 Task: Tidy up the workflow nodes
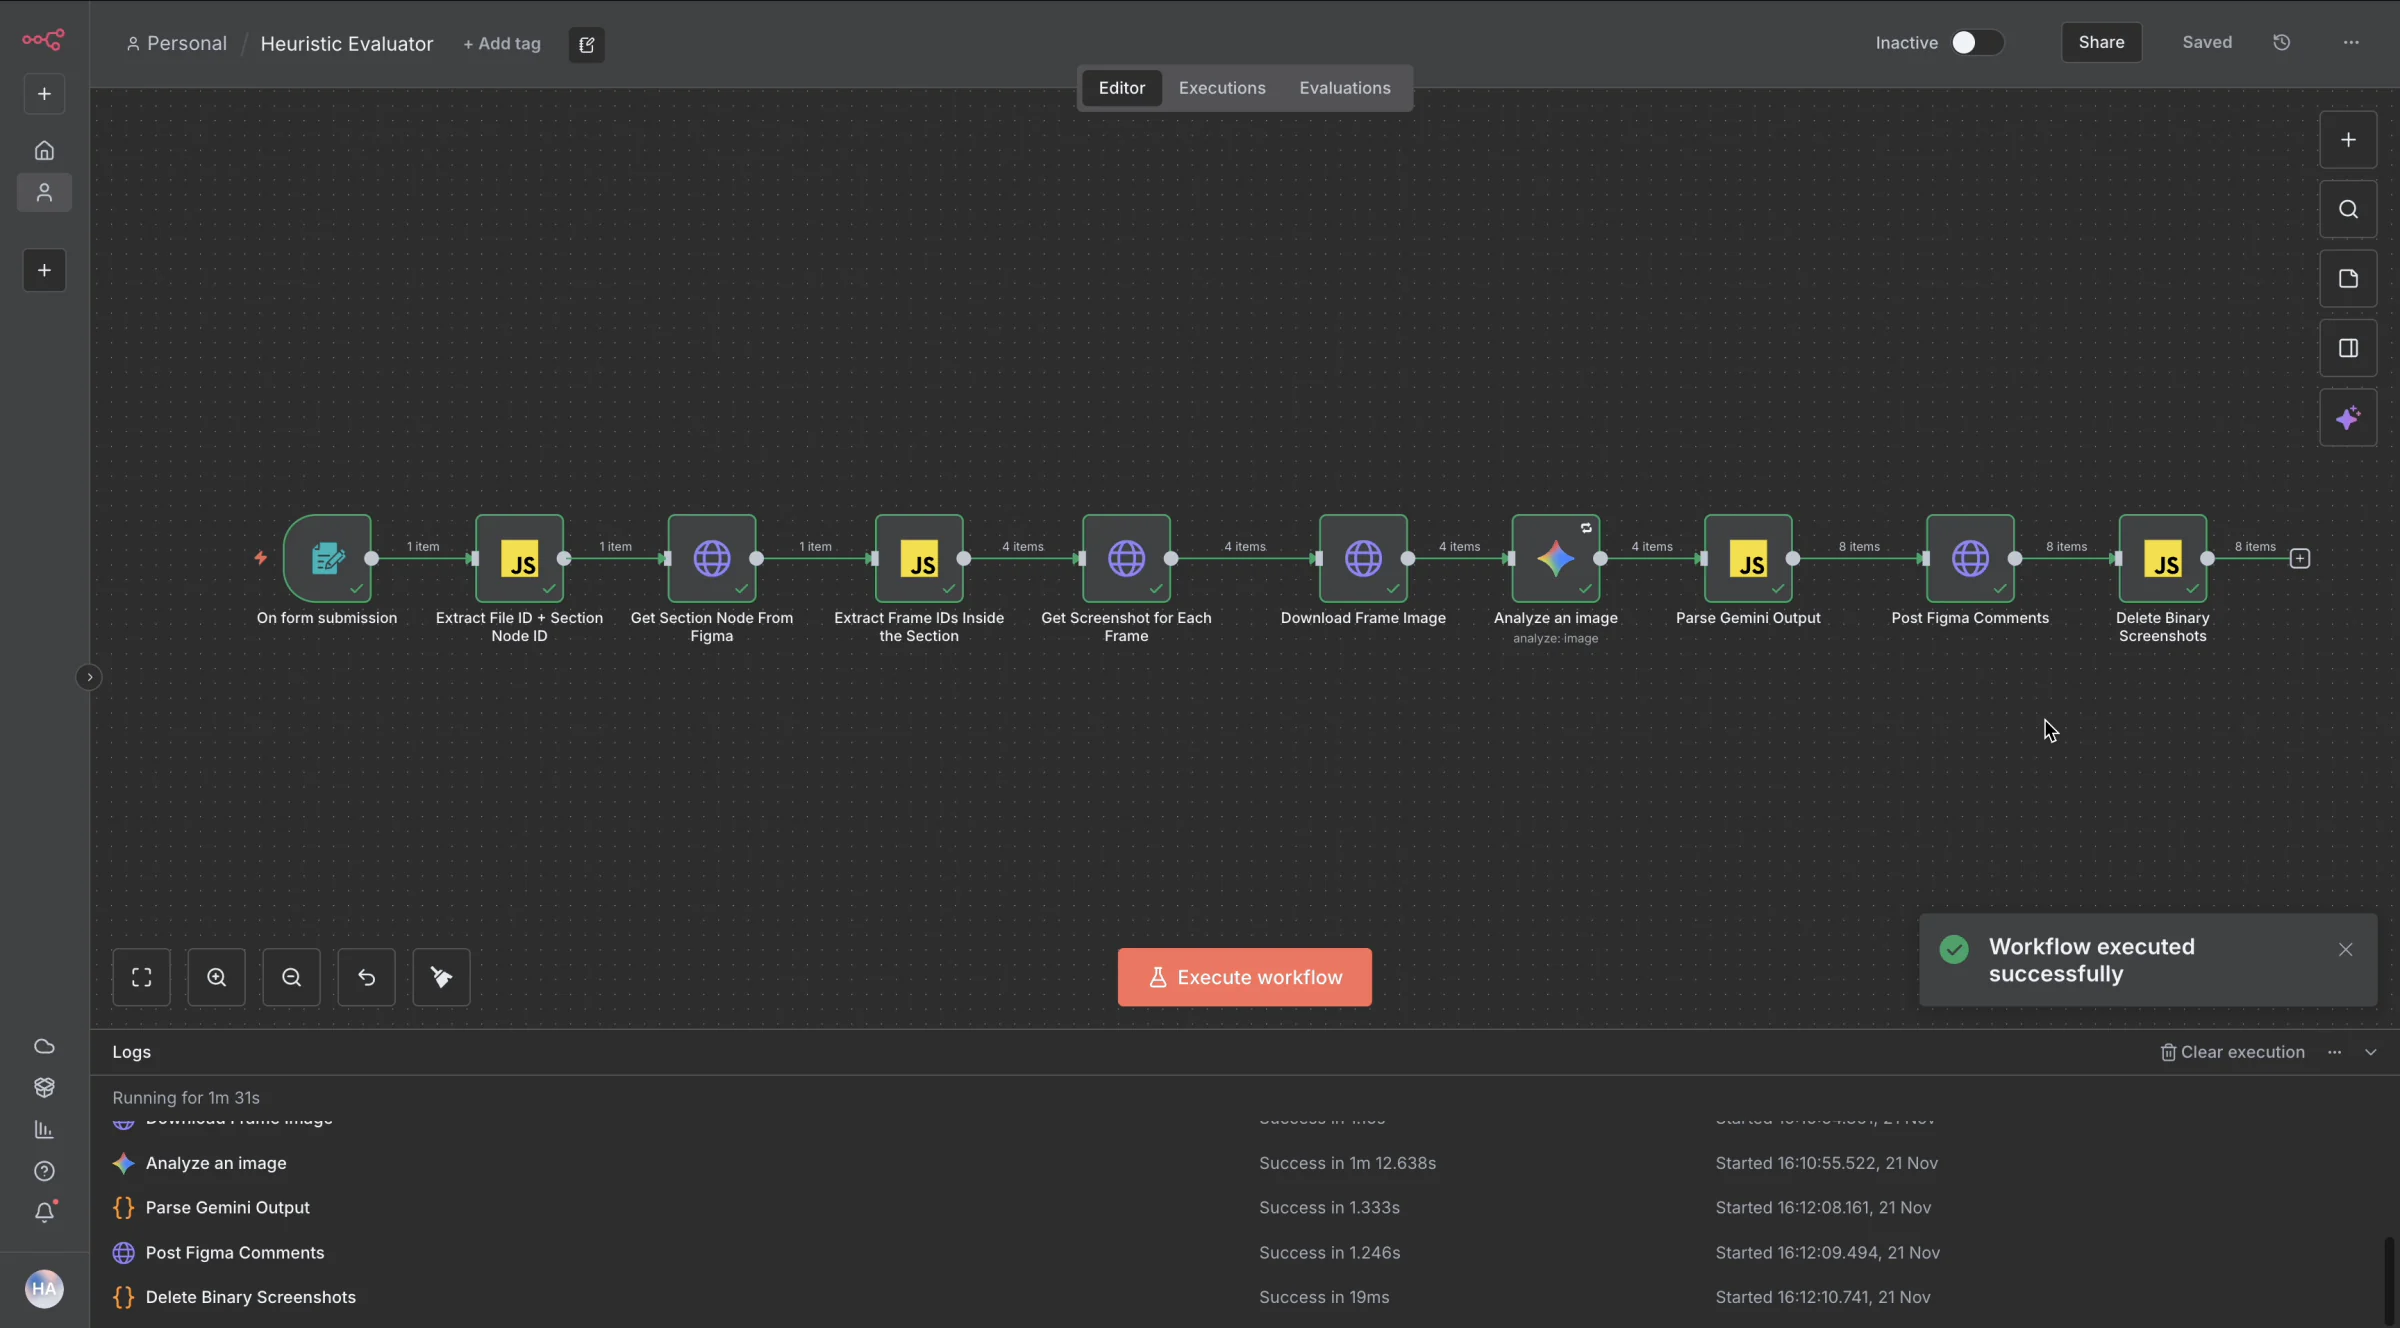(442, 977)
